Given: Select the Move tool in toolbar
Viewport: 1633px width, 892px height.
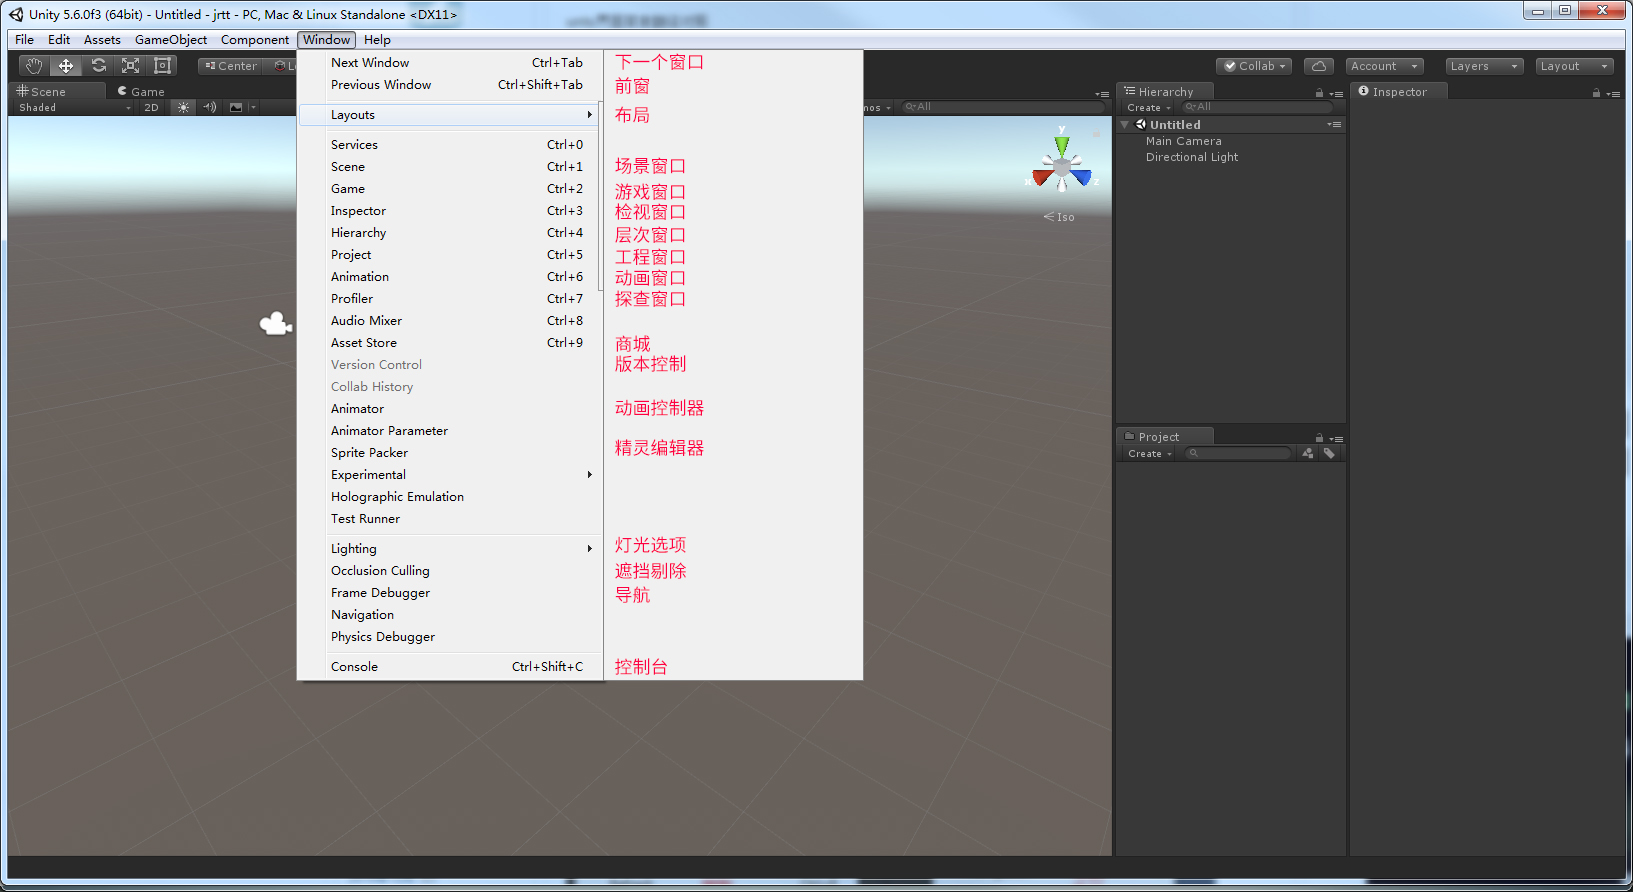Looking at the screenshot, I should pyautogui.click(x=66, y=66).
